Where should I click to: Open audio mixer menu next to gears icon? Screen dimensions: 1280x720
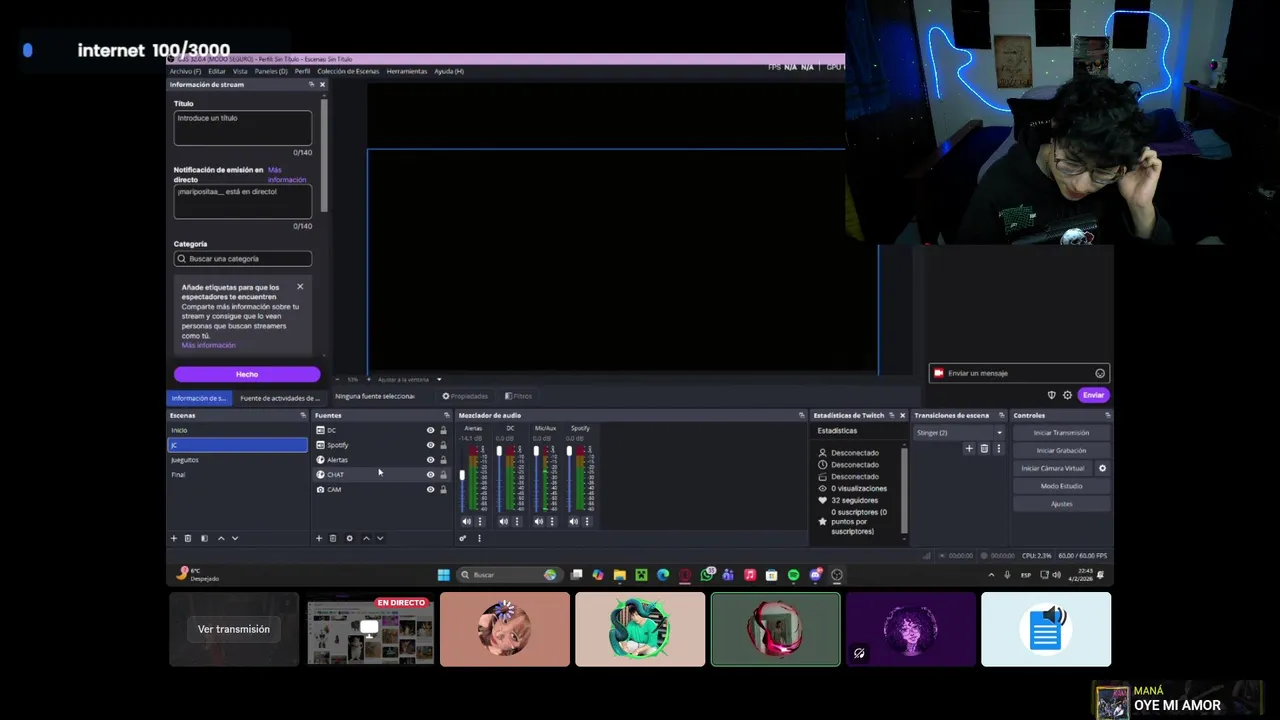coord(479,538)
